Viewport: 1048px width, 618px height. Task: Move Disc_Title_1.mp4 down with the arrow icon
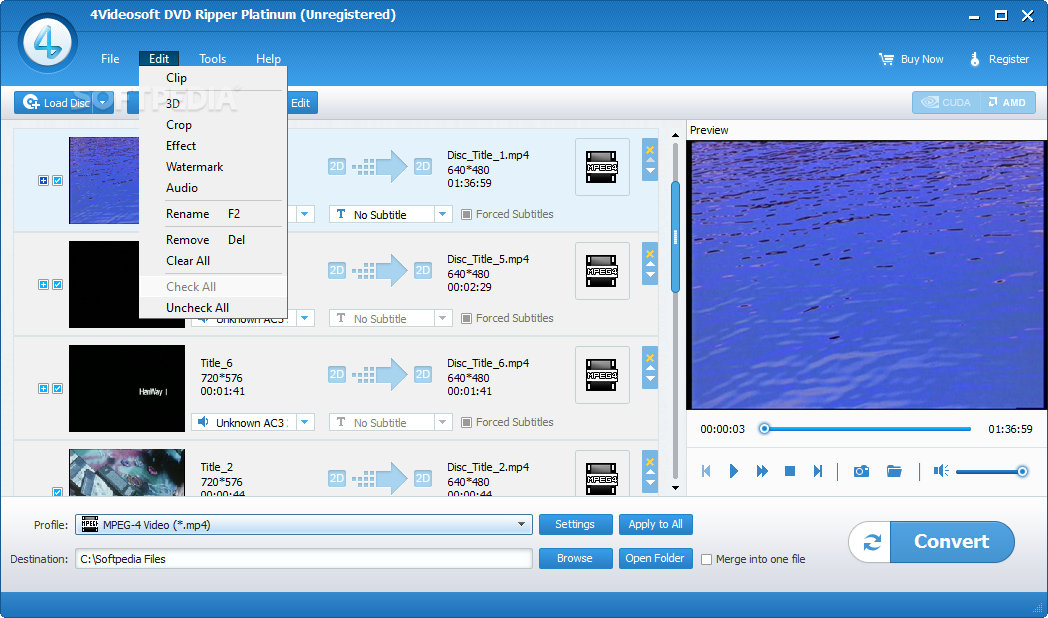(x=650, y=172)
